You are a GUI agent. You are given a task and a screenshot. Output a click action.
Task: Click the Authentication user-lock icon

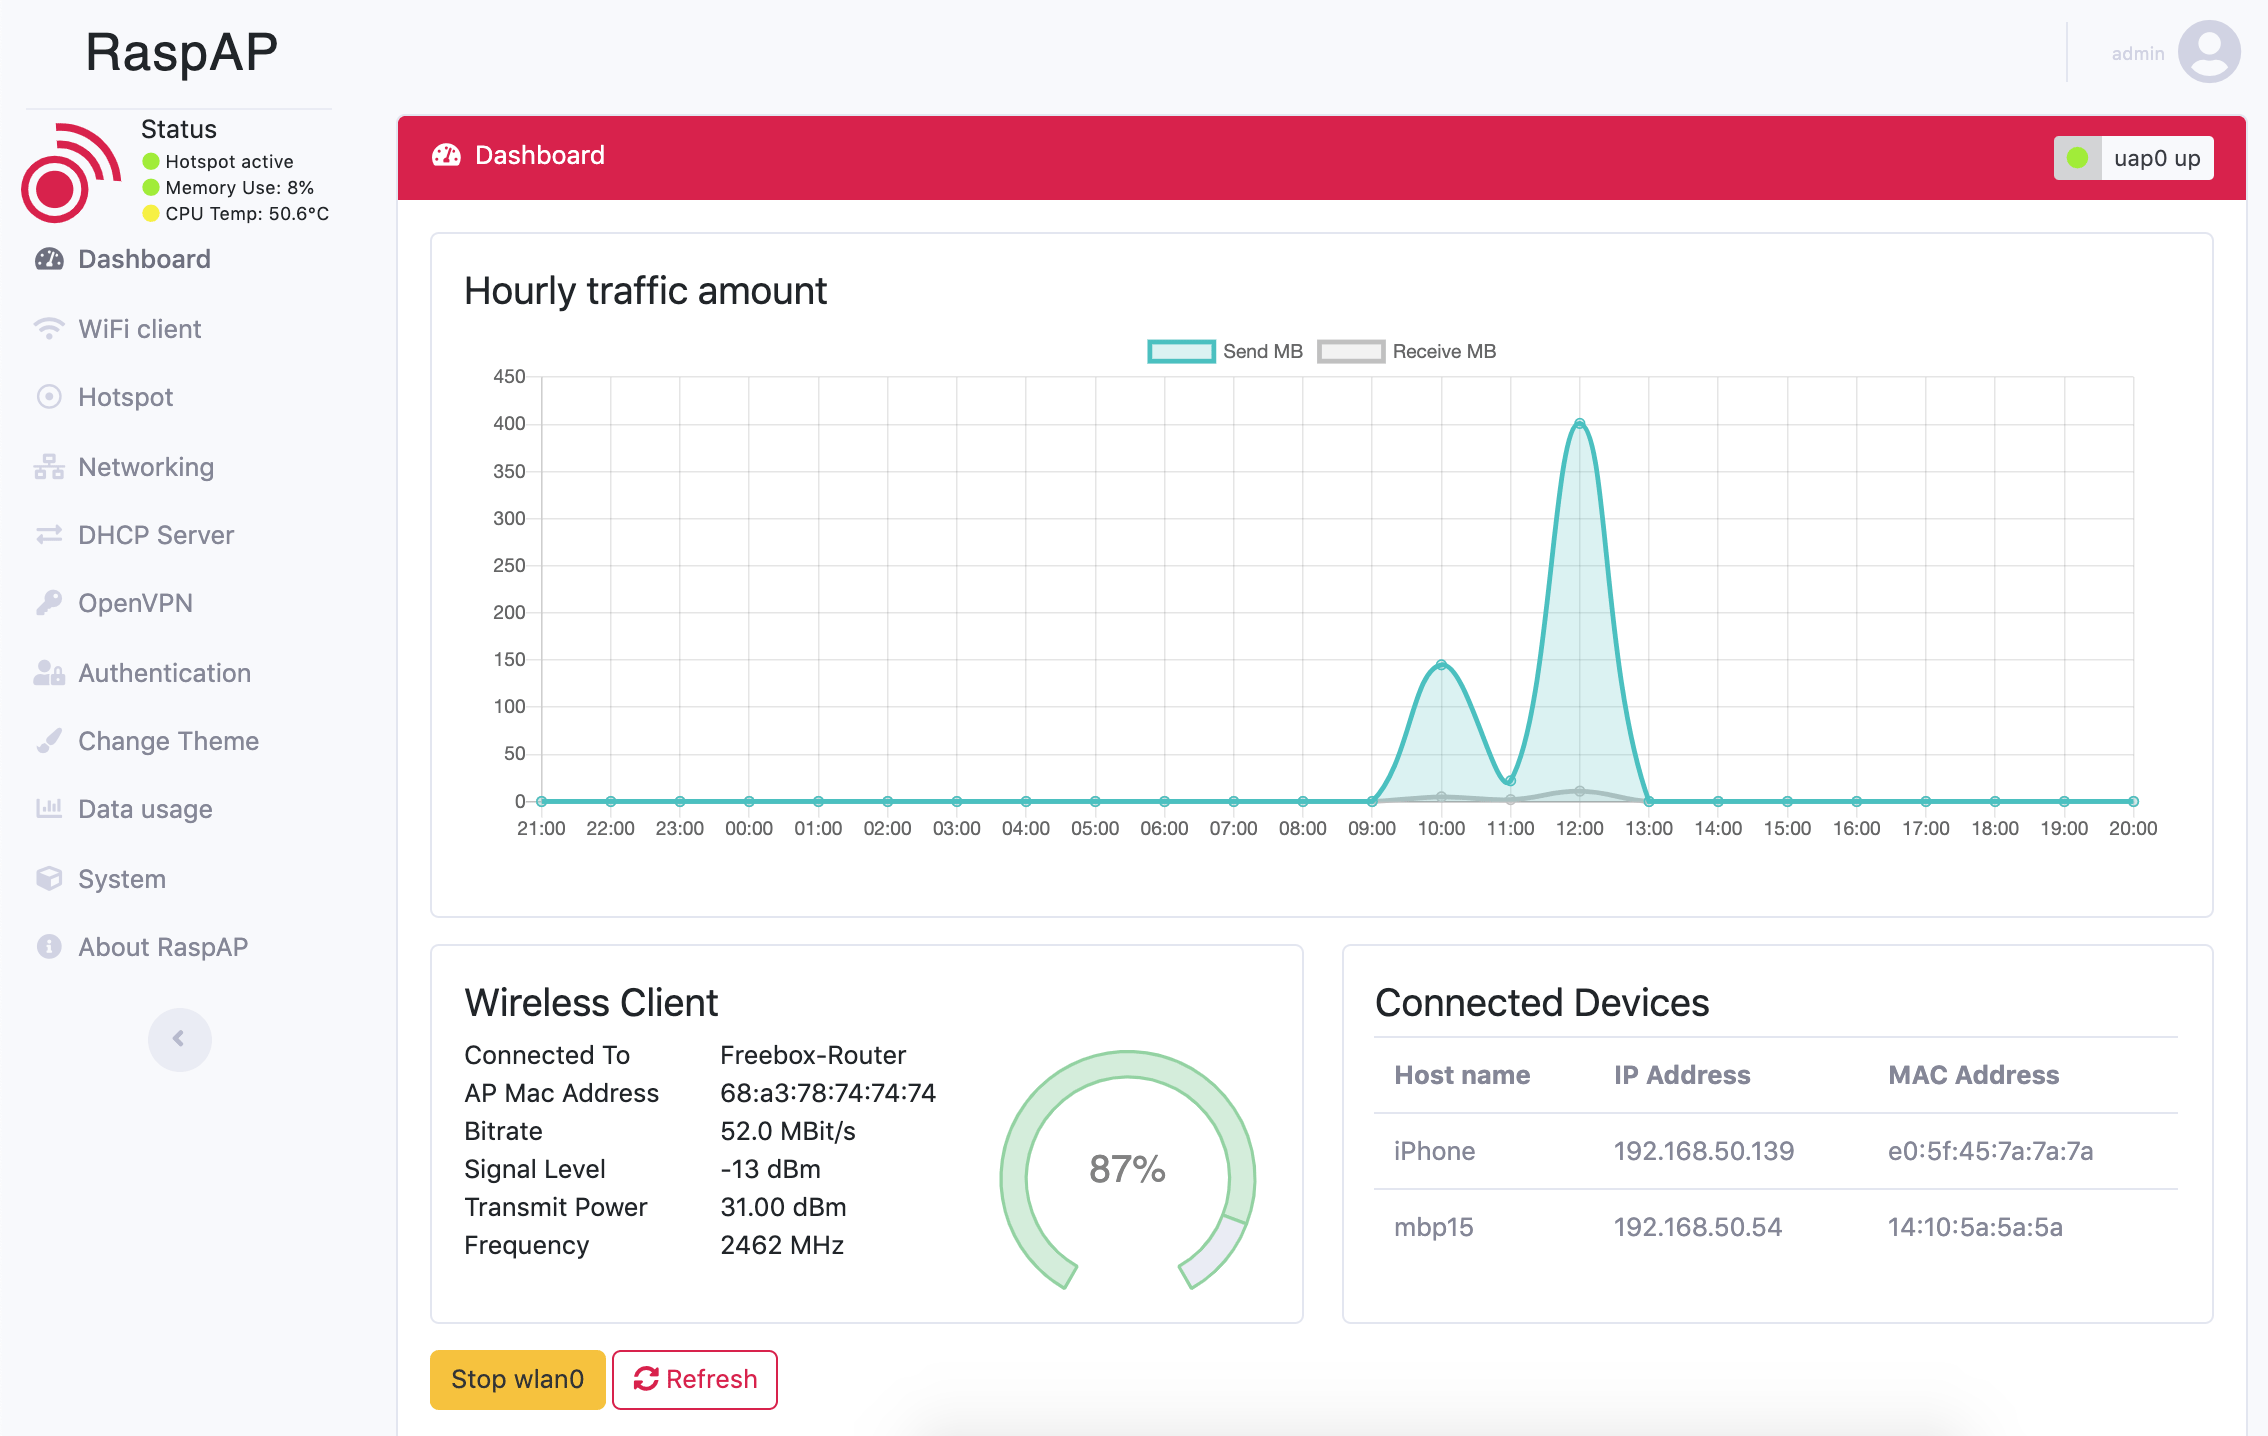49,673
